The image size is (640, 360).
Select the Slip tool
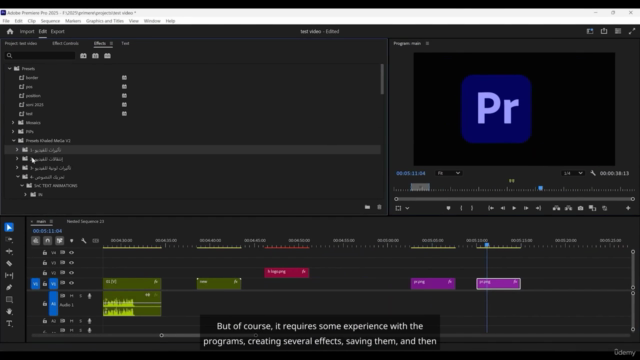(9, 276)
